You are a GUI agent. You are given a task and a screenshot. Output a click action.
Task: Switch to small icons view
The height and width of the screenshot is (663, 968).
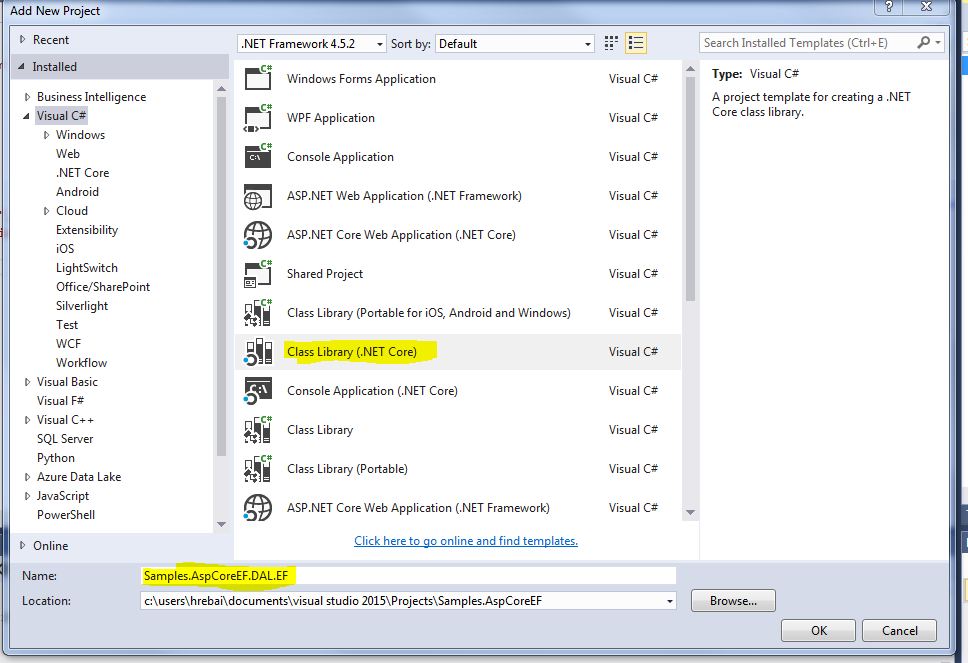coord(611,43)
